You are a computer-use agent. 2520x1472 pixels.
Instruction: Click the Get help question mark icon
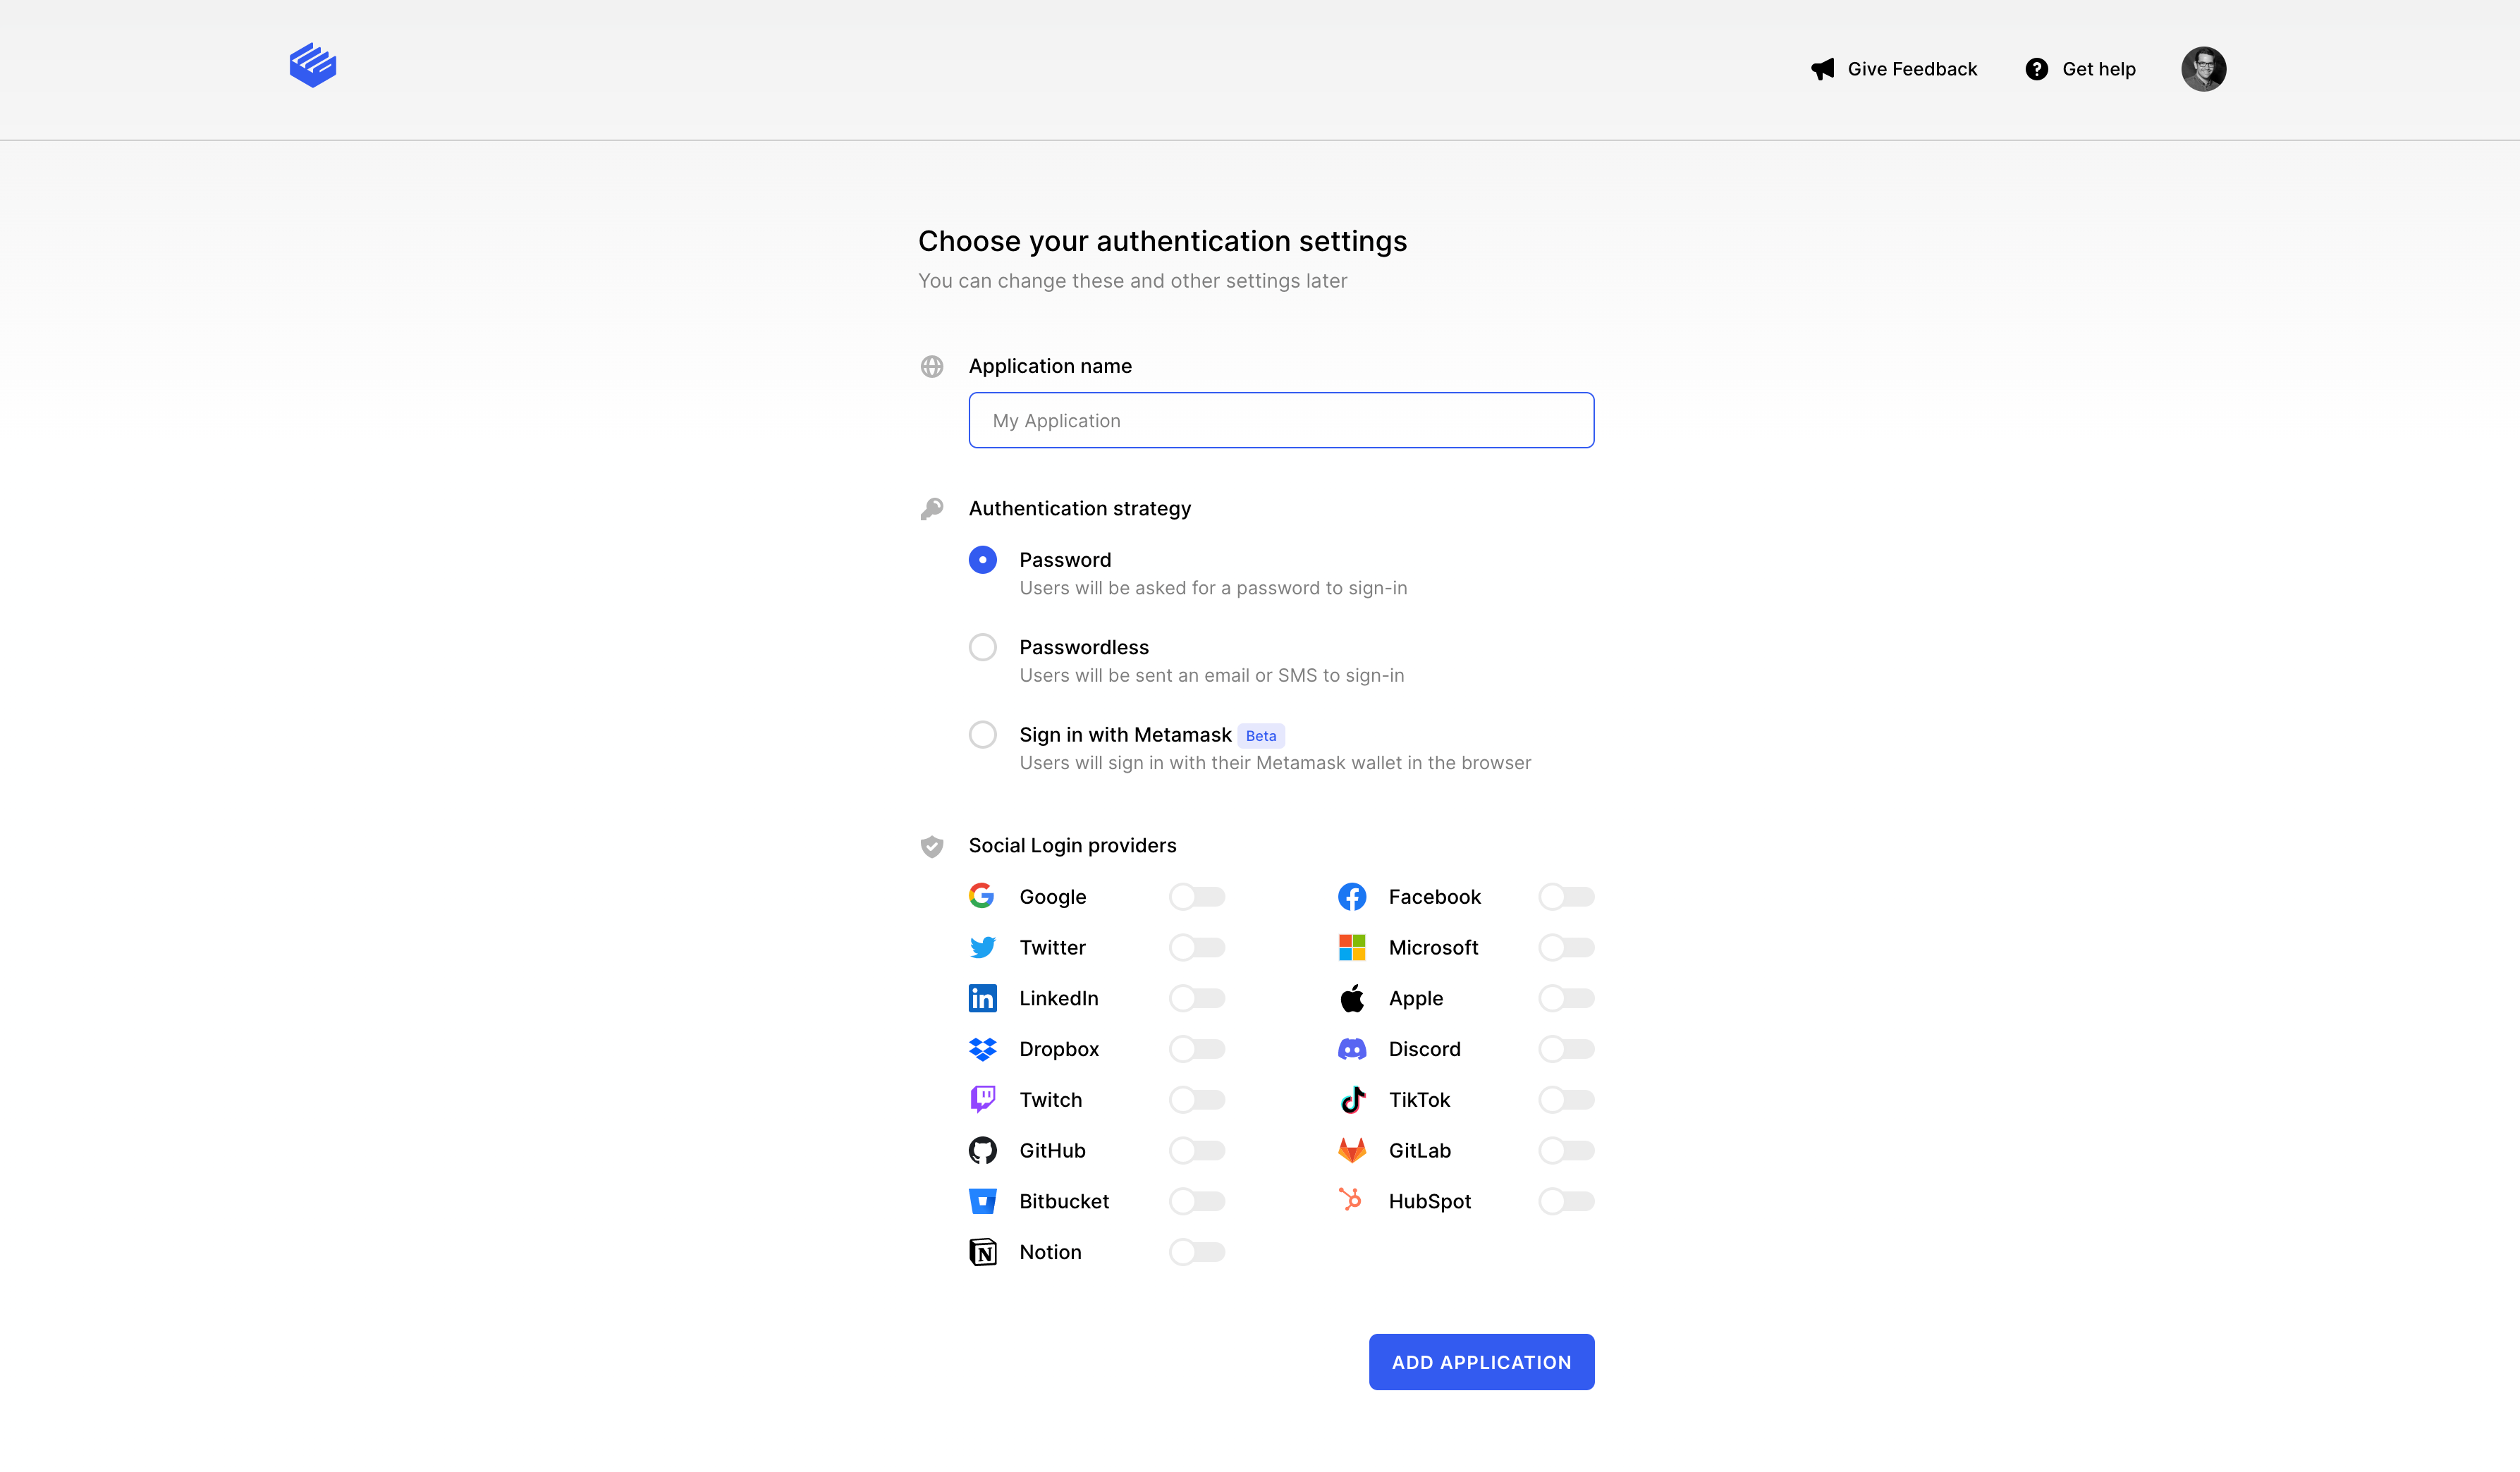point(2036,69)
